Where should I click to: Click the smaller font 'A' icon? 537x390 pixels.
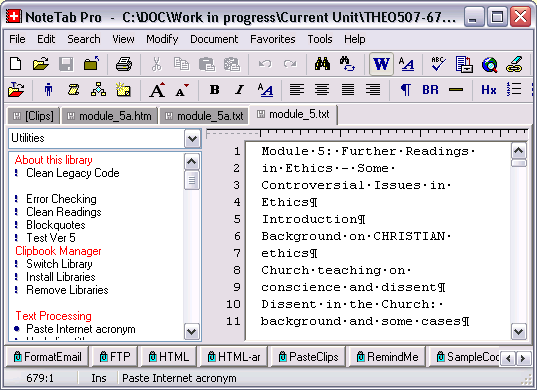pos(182,90)
